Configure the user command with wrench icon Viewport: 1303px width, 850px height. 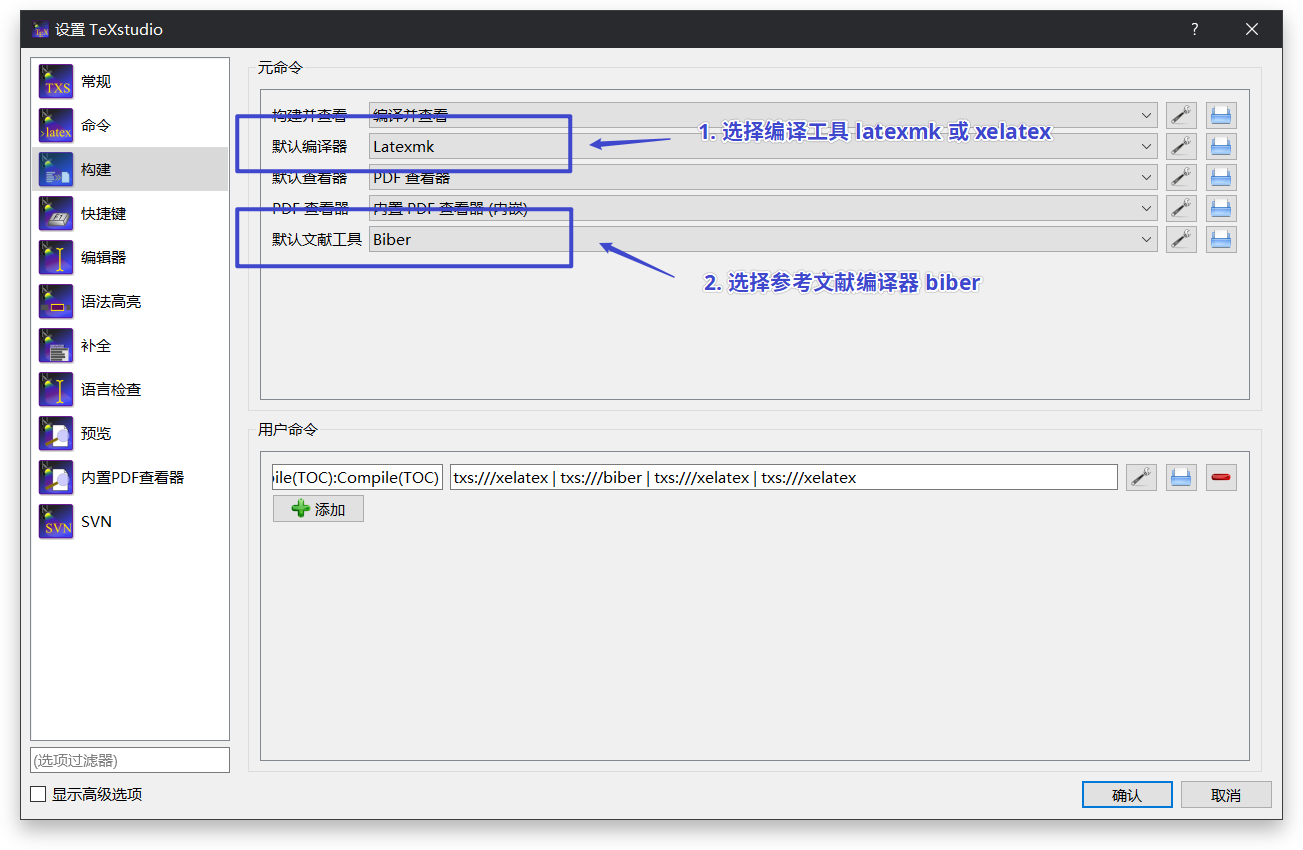click(x=1141, y=477)
